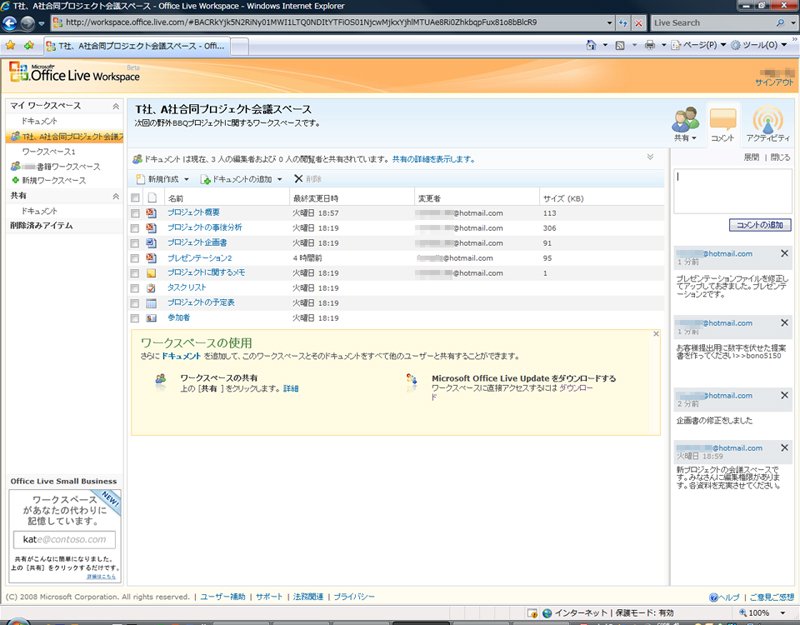Click the RSS feeds icon in command bar
The width and height of the screenshot is (800, 625).
coord(620,45)
